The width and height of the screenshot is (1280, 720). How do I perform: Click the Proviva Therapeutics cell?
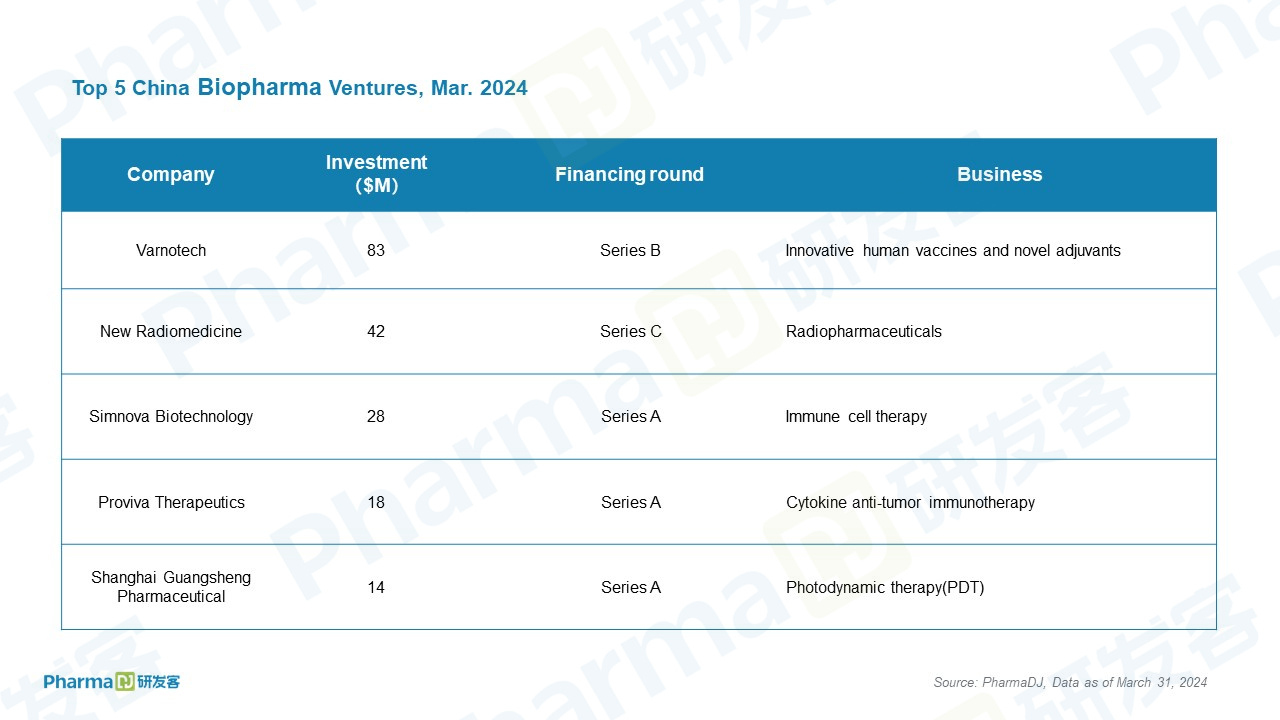pos(171,502)
